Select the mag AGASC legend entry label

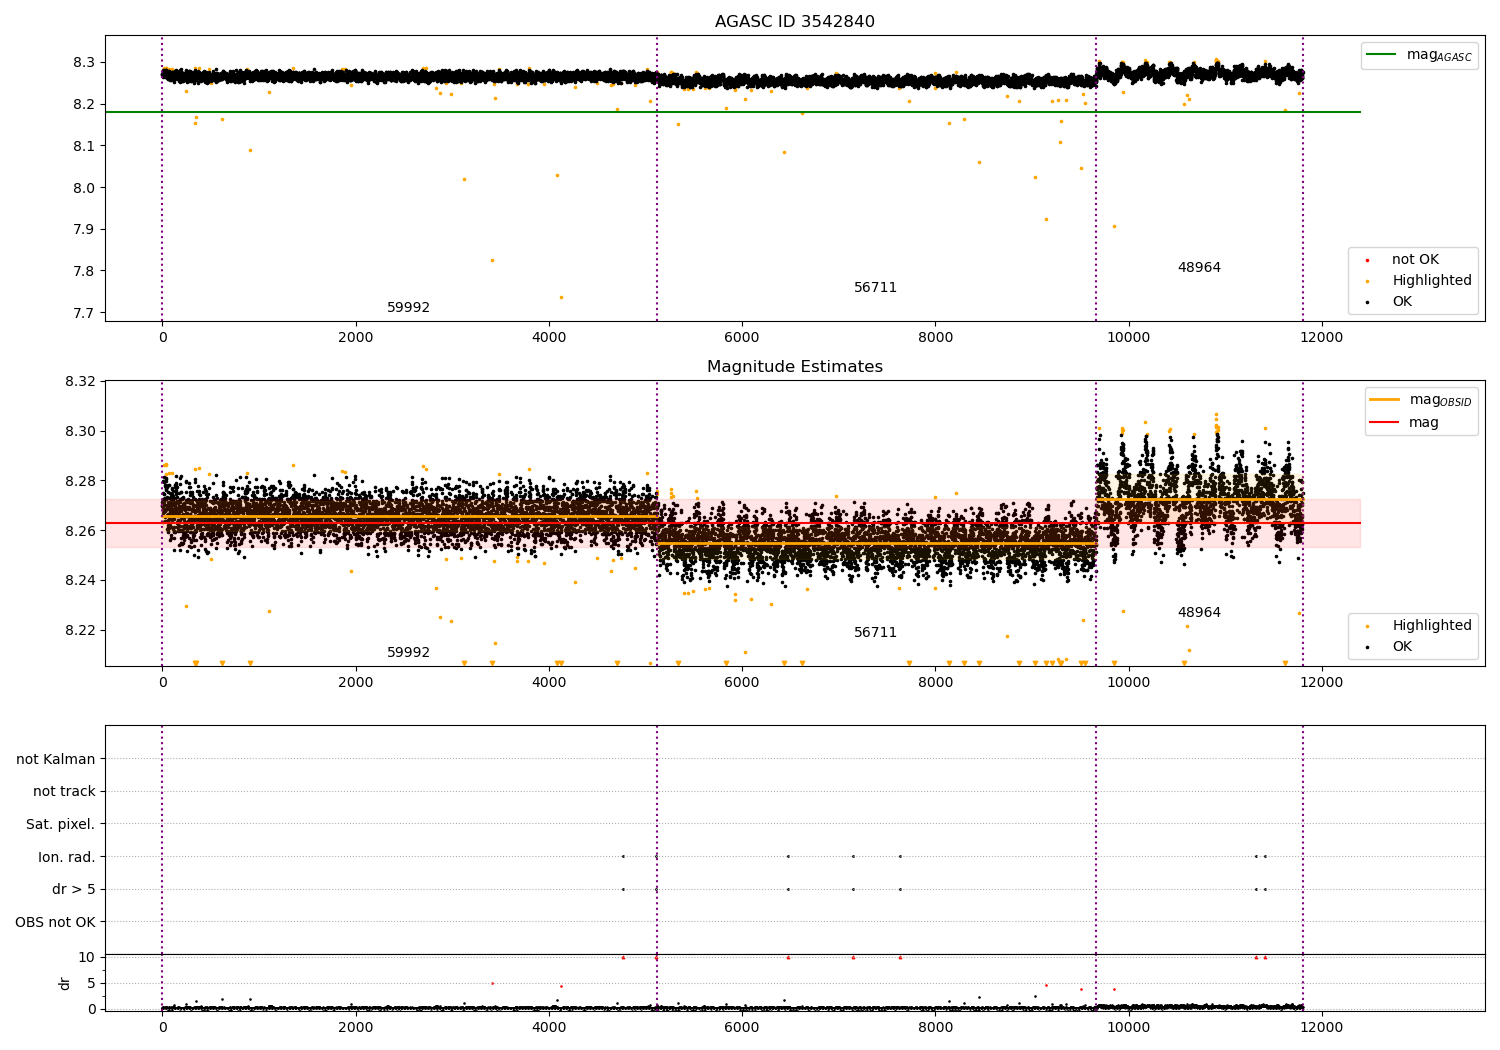click(x=1439, y=55)
